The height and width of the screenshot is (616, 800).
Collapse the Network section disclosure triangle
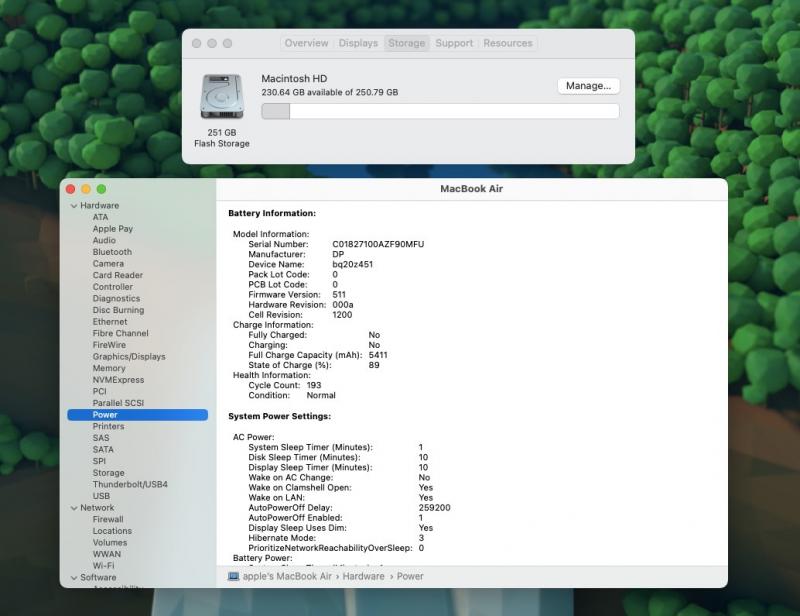pos(73,508)
